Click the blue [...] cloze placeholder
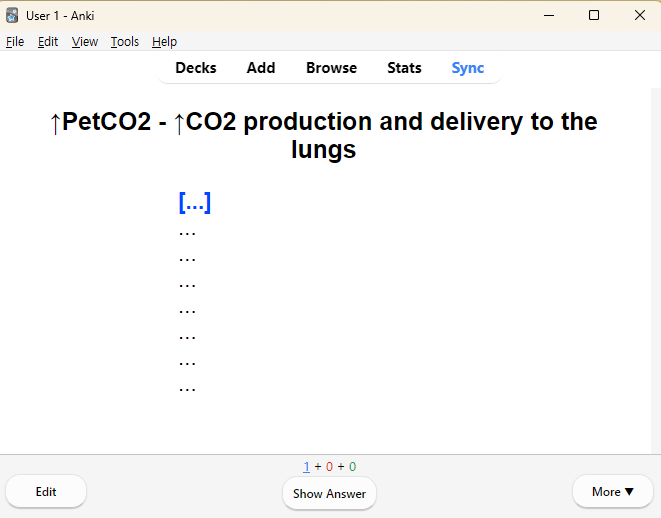 [x=195, y=202]
